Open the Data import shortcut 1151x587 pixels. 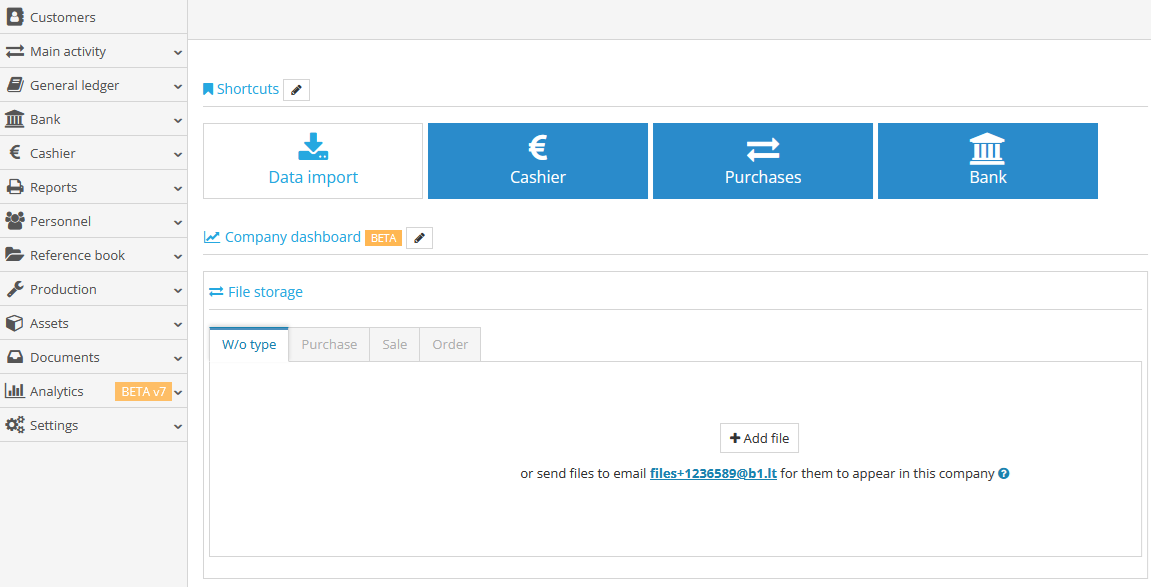(312, 160)
